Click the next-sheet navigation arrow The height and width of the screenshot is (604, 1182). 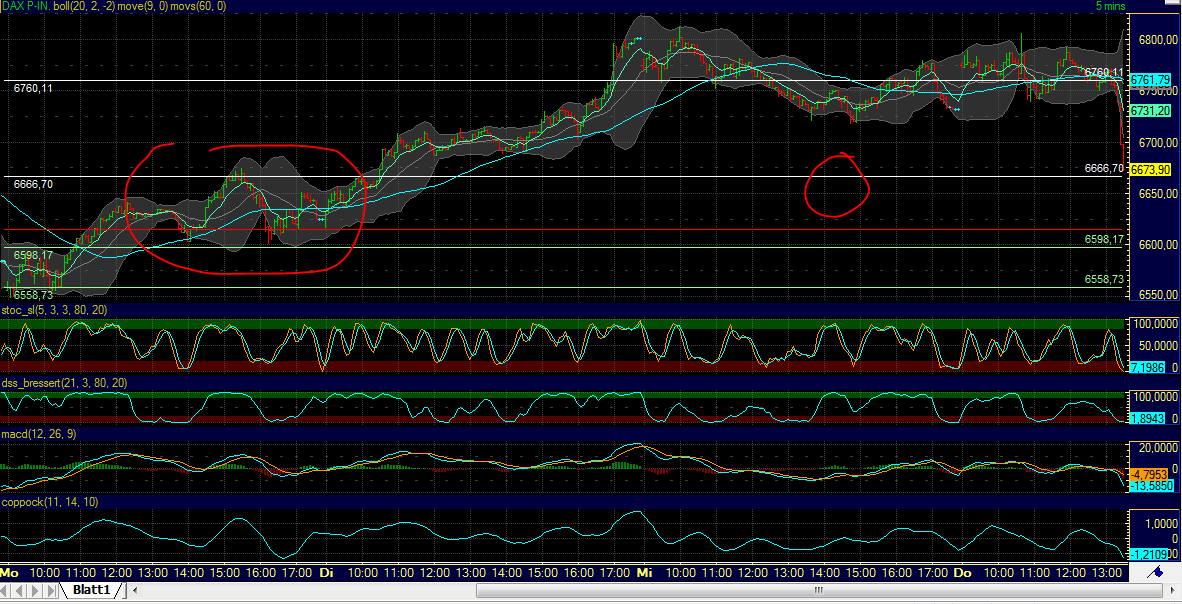click(34, 590)
